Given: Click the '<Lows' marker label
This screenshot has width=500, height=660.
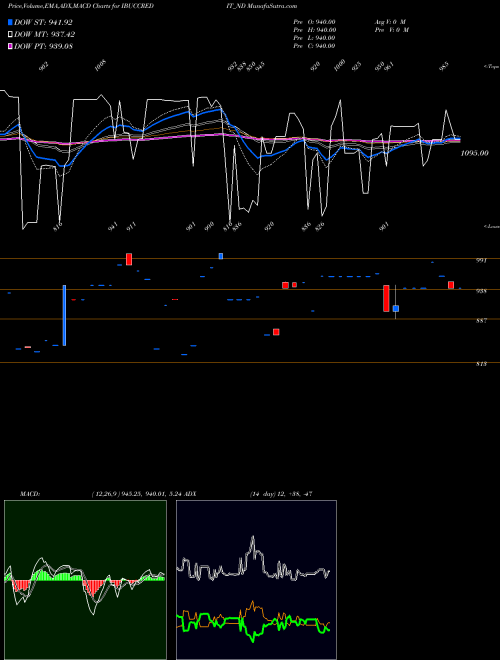Looking at the screenshot, I should pyautogui.click(x=492, y=226).
